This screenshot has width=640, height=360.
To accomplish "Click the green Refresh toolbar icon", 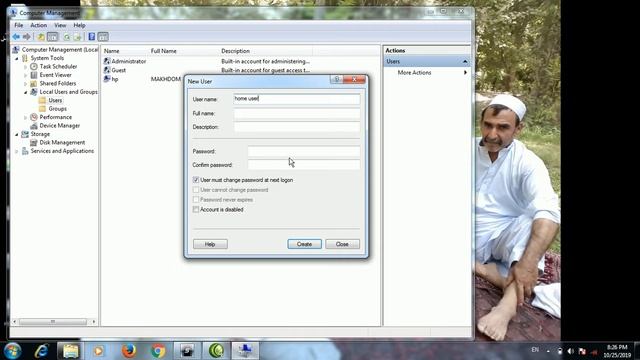I will pyautogui.click(x=67, y=37).
